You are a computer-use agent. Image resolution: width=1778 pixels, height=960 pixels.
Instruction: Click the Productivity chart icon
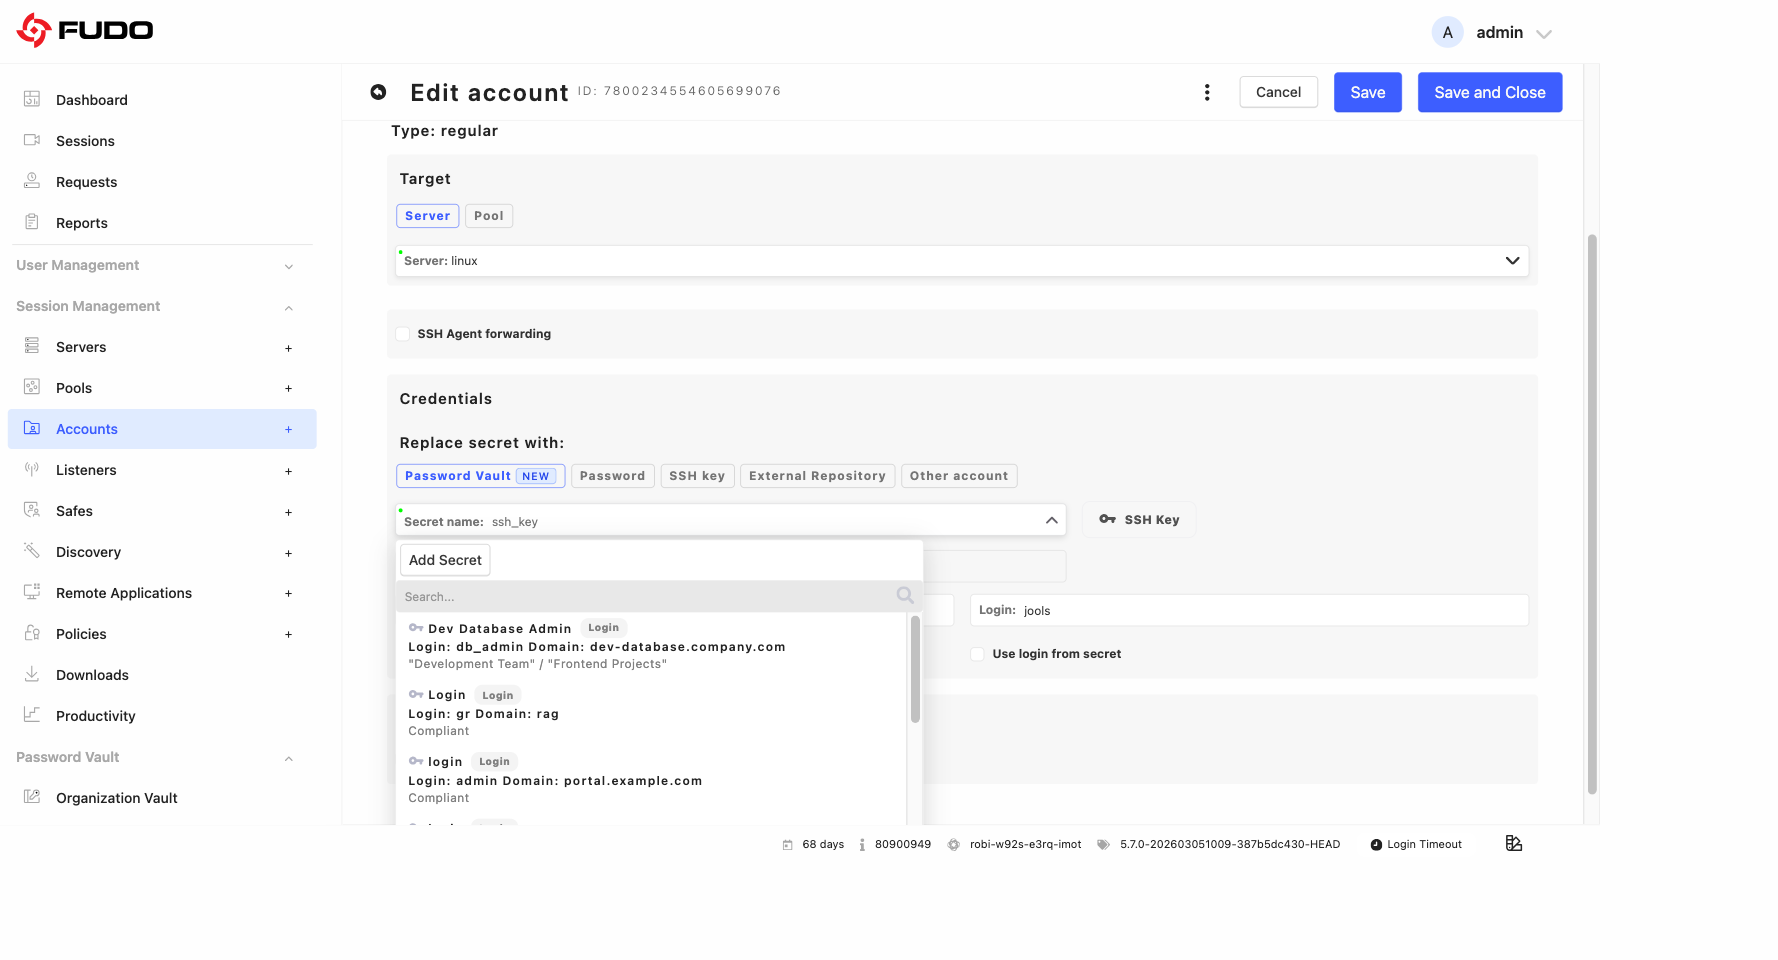click(32, 715)
